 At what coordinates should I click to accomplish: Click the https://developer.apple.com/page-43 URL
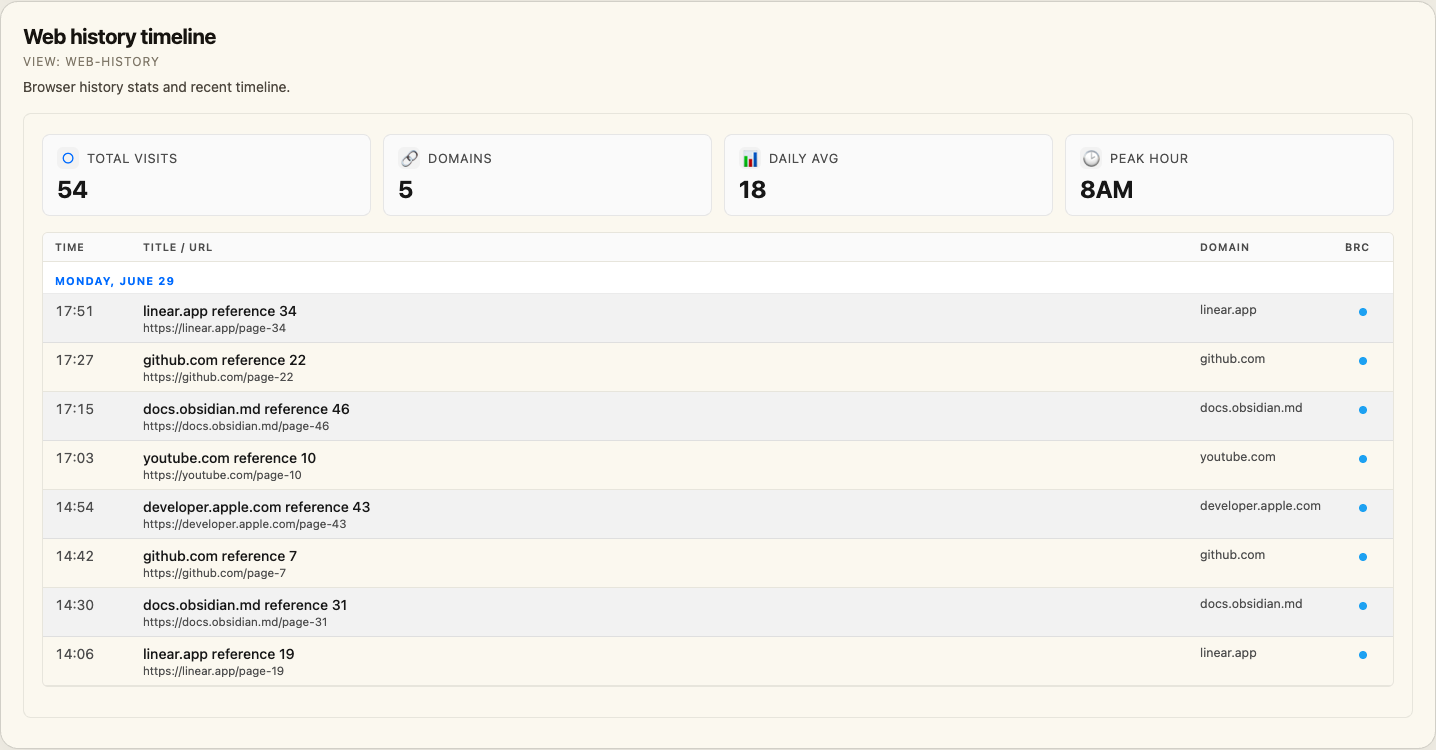tap(245, 524)
